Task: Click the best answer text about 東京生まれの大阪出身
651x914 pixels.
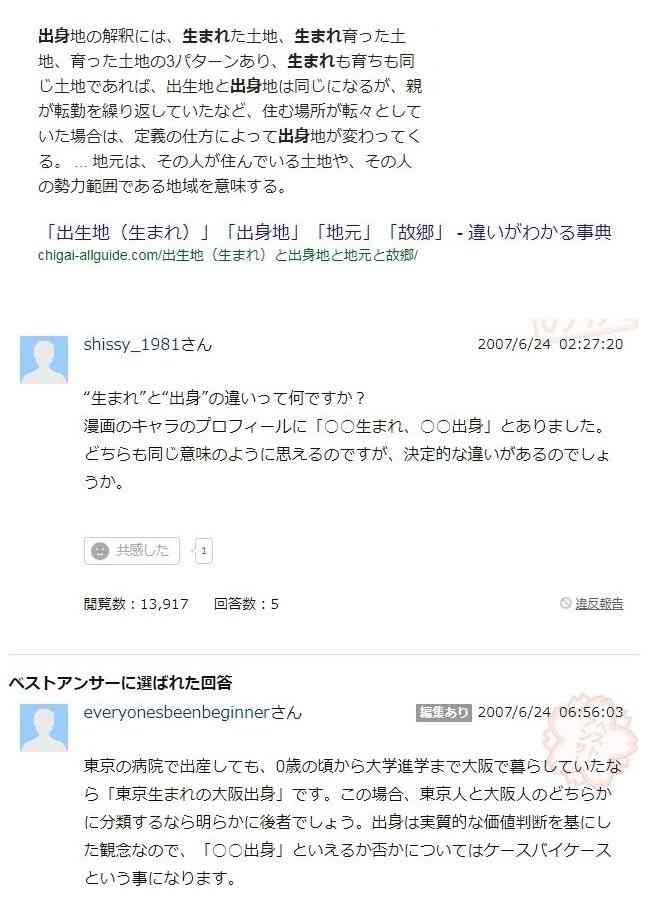Action: point(353,822)
